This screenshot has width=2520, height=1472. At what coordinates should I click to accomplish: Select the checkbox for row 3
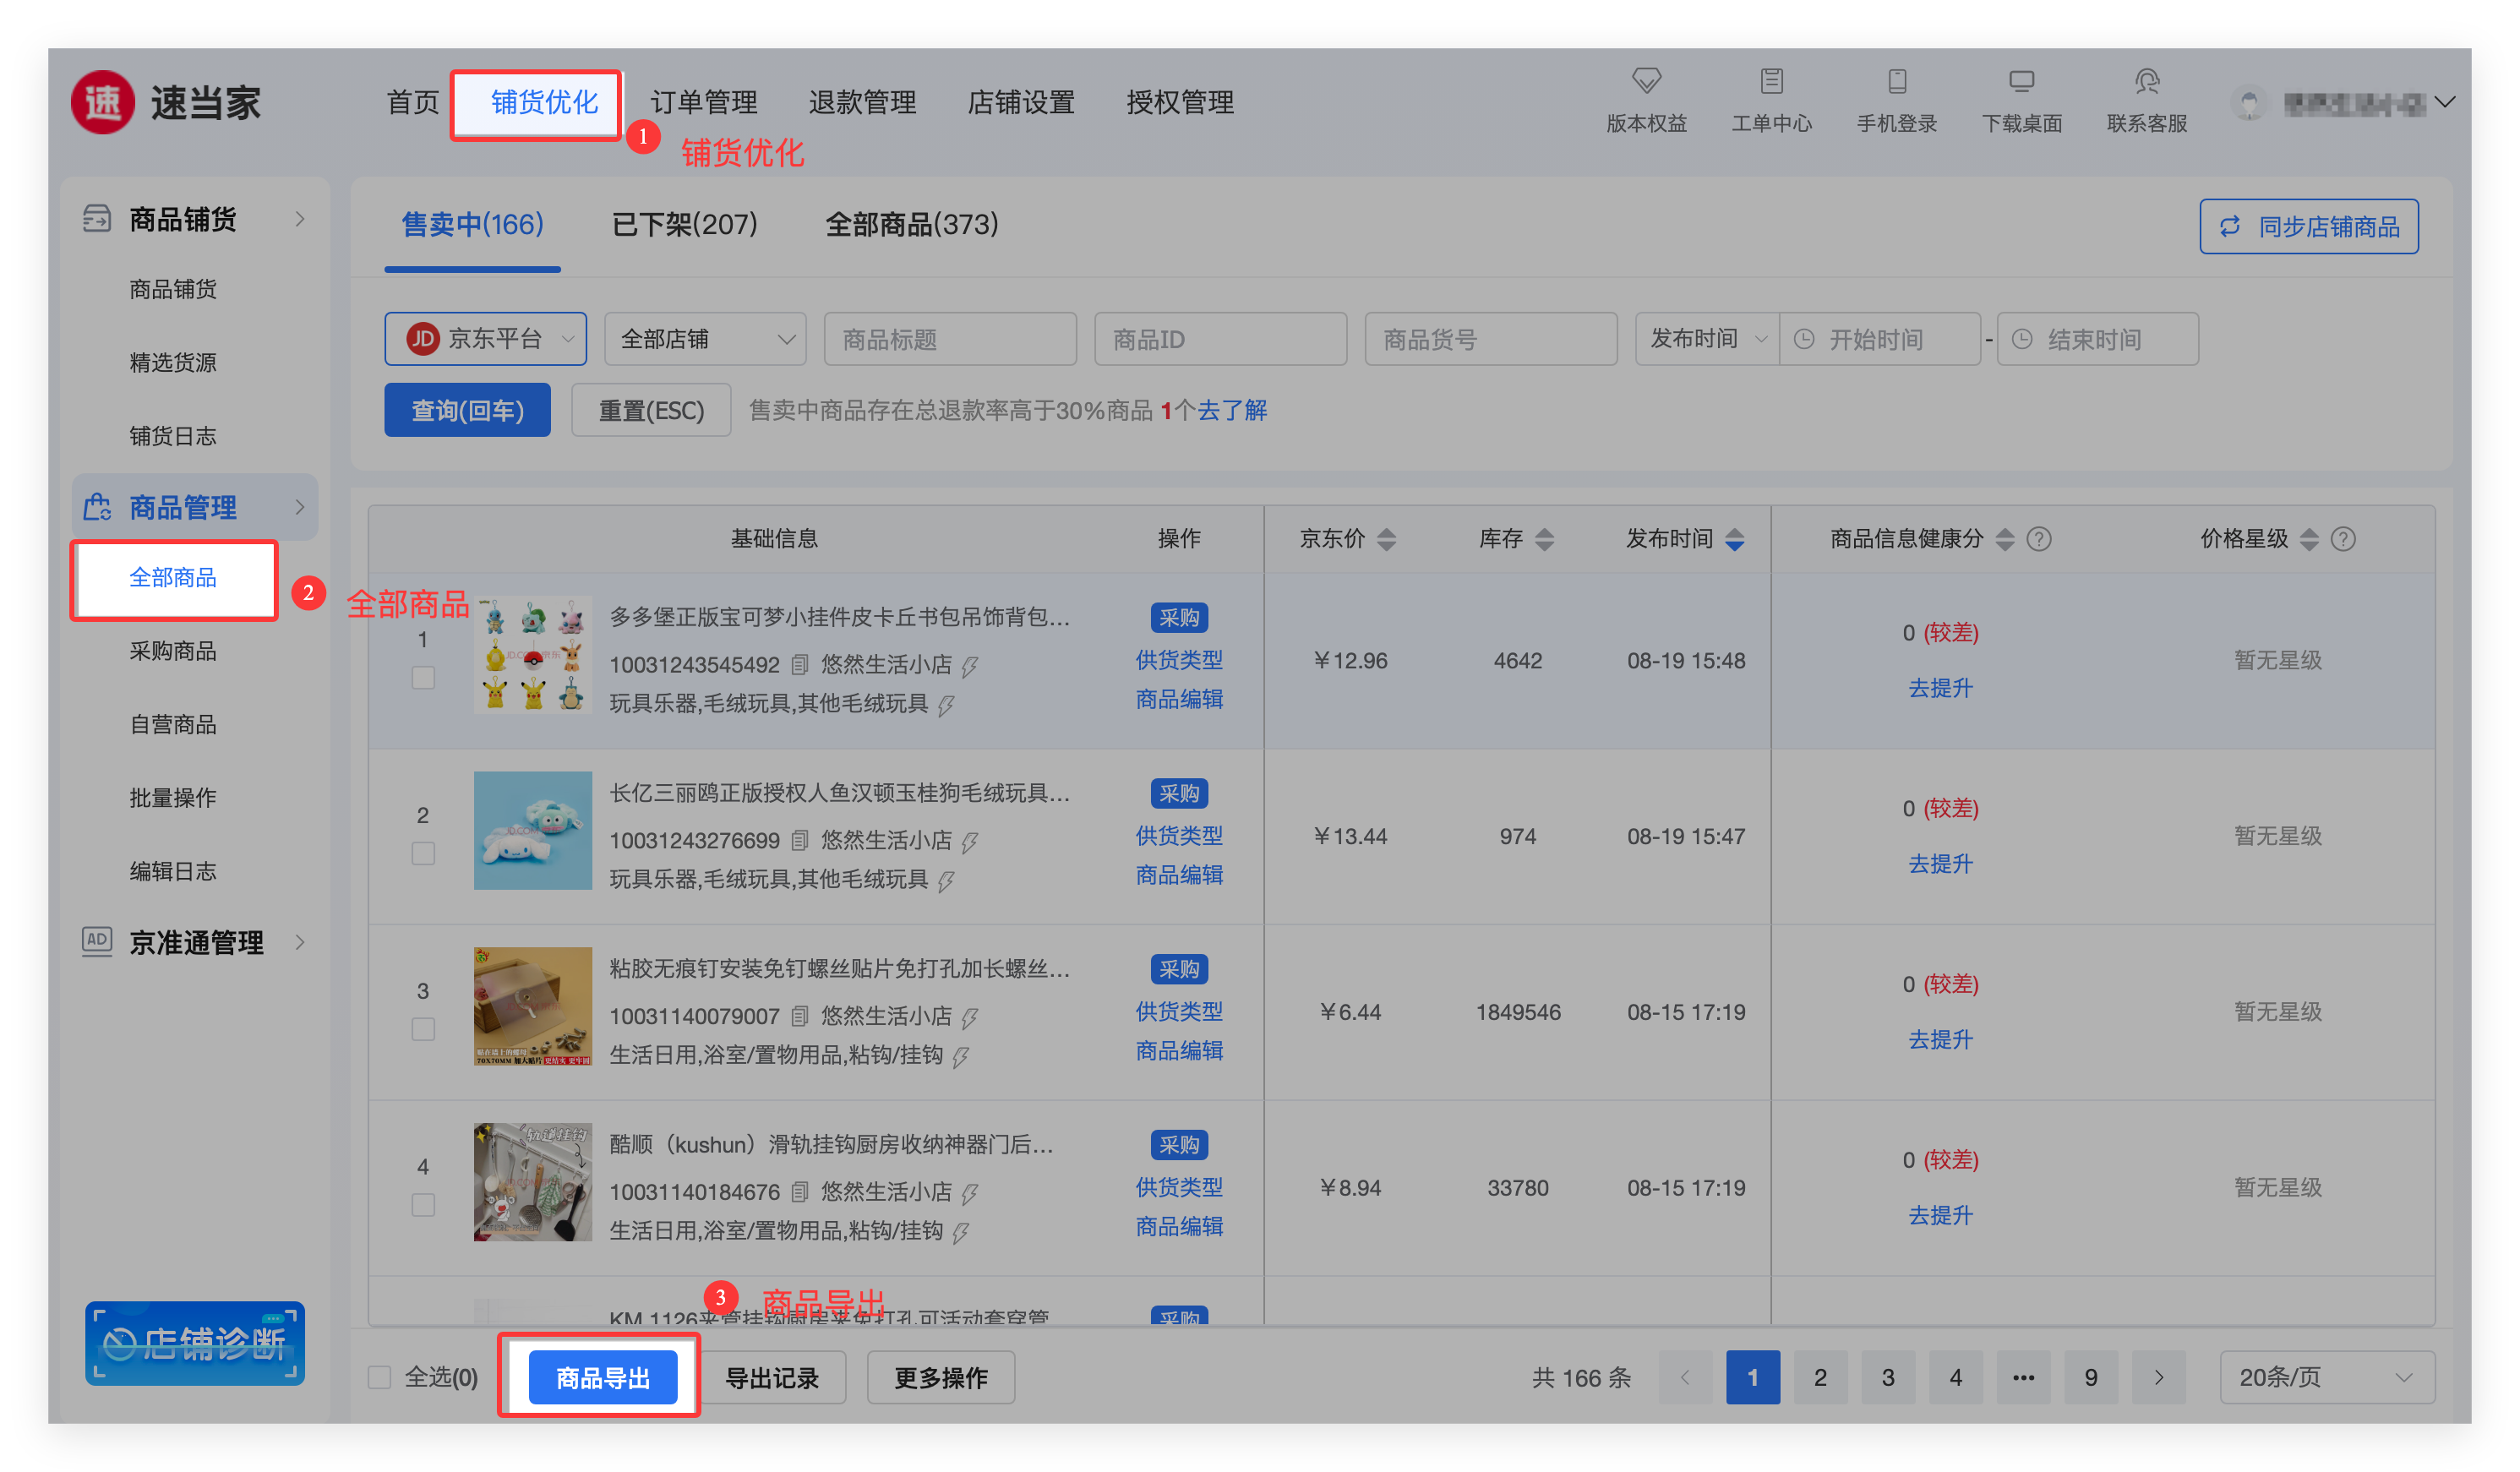click(423, 1030)
